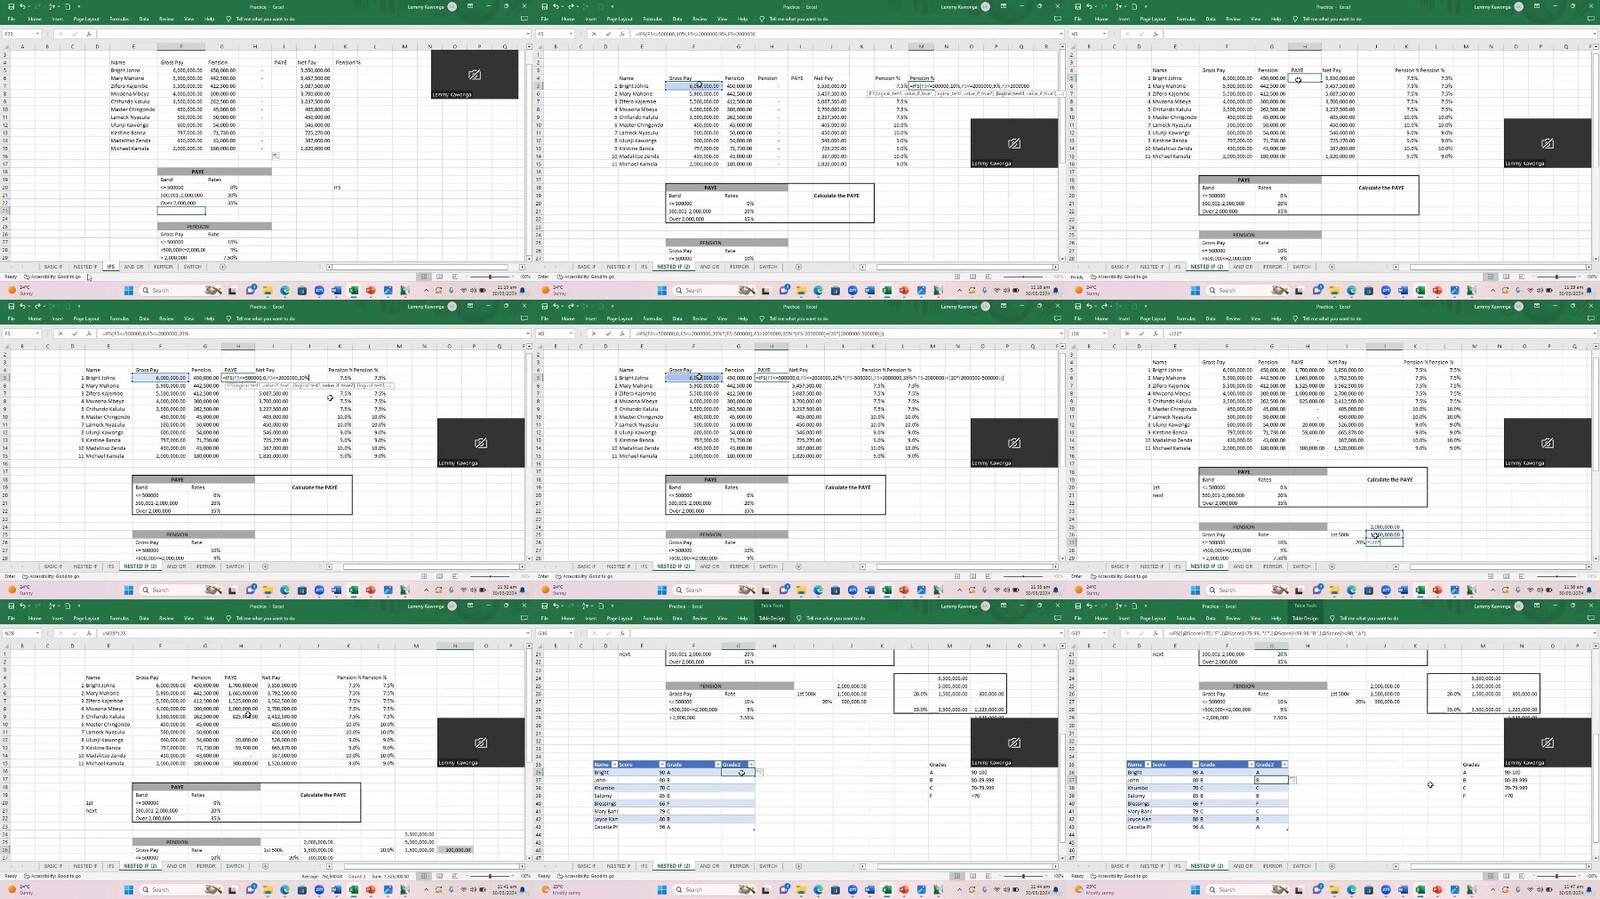
Task: Cancel formula entry in middle-left screenshot
Action: (60, 333)
